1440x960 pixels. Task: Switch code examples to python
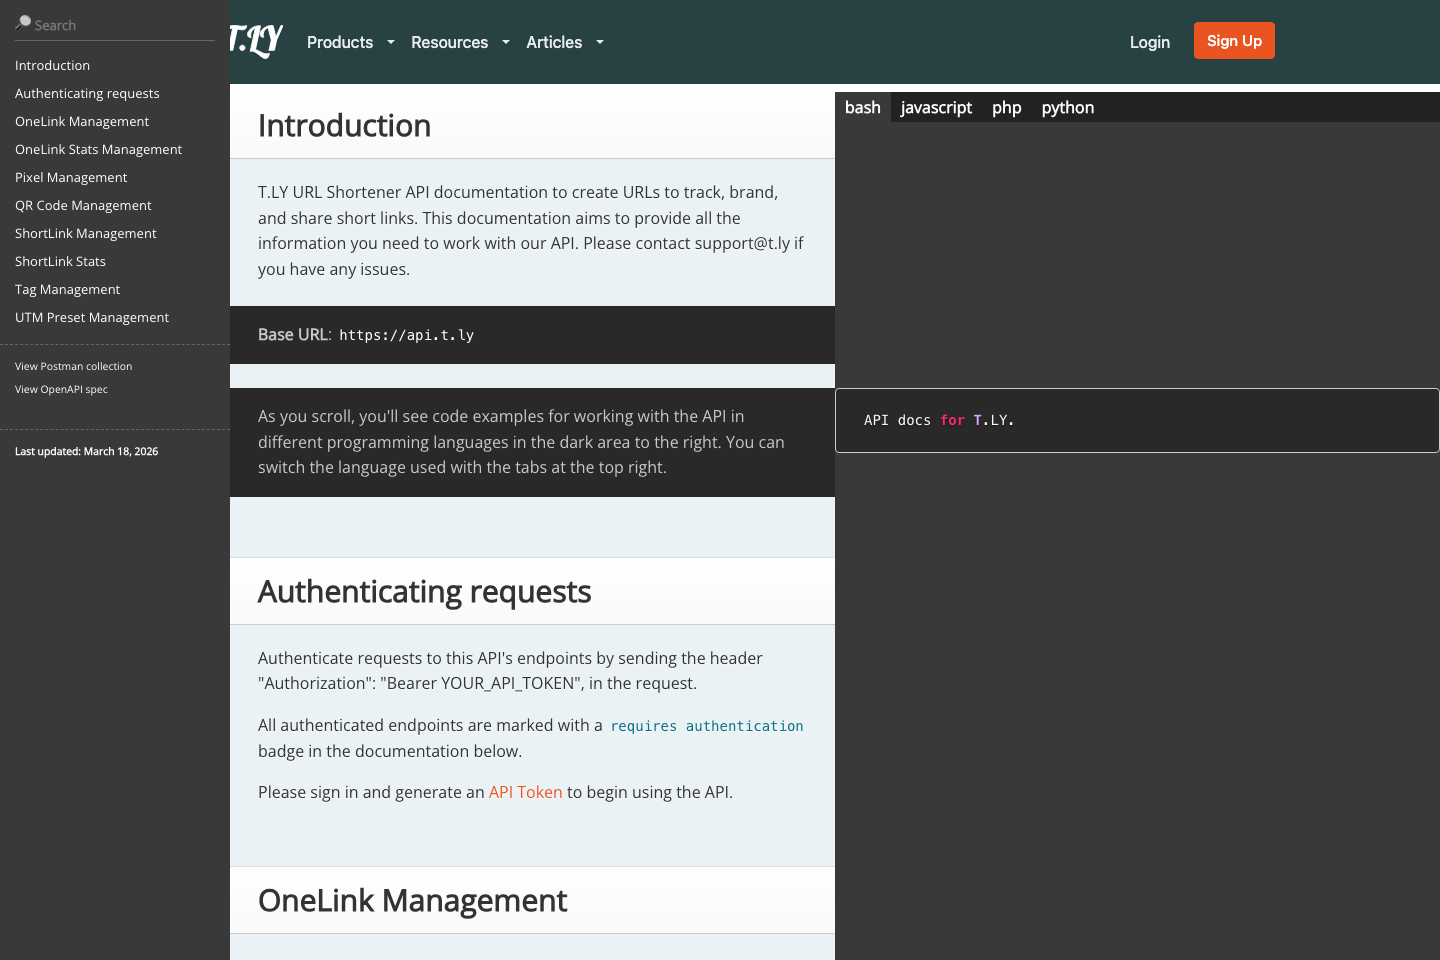[x=1067, y=107]
